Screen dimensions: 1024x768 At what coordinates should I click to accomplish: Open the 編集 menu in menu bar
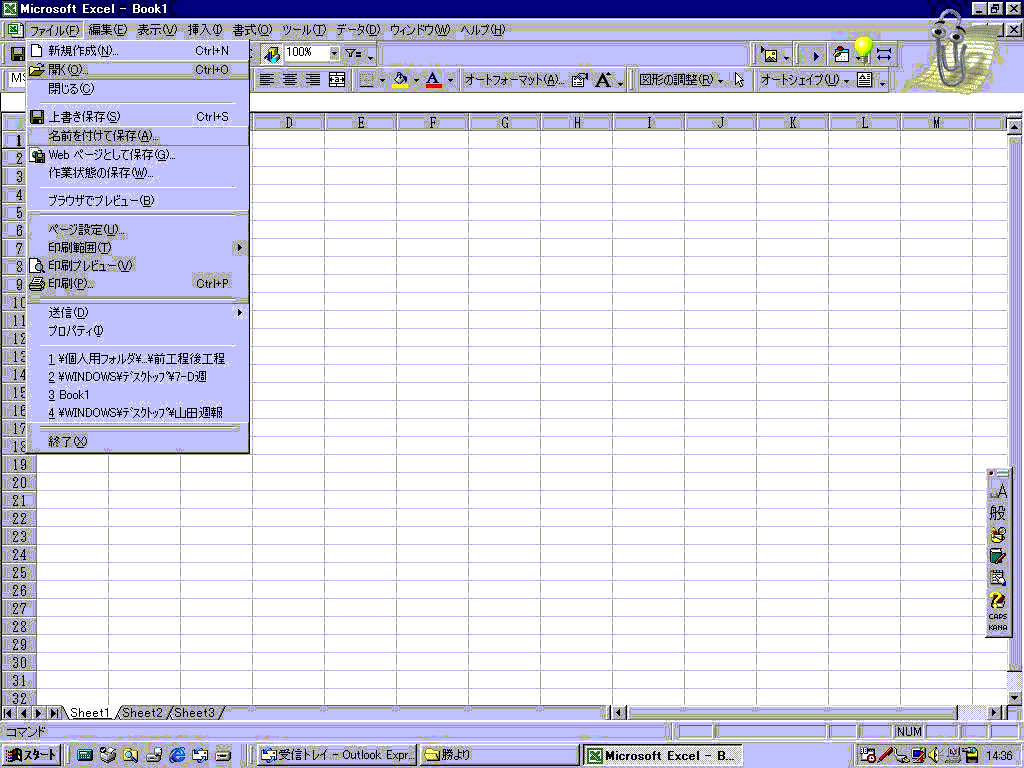coord(107,30)
